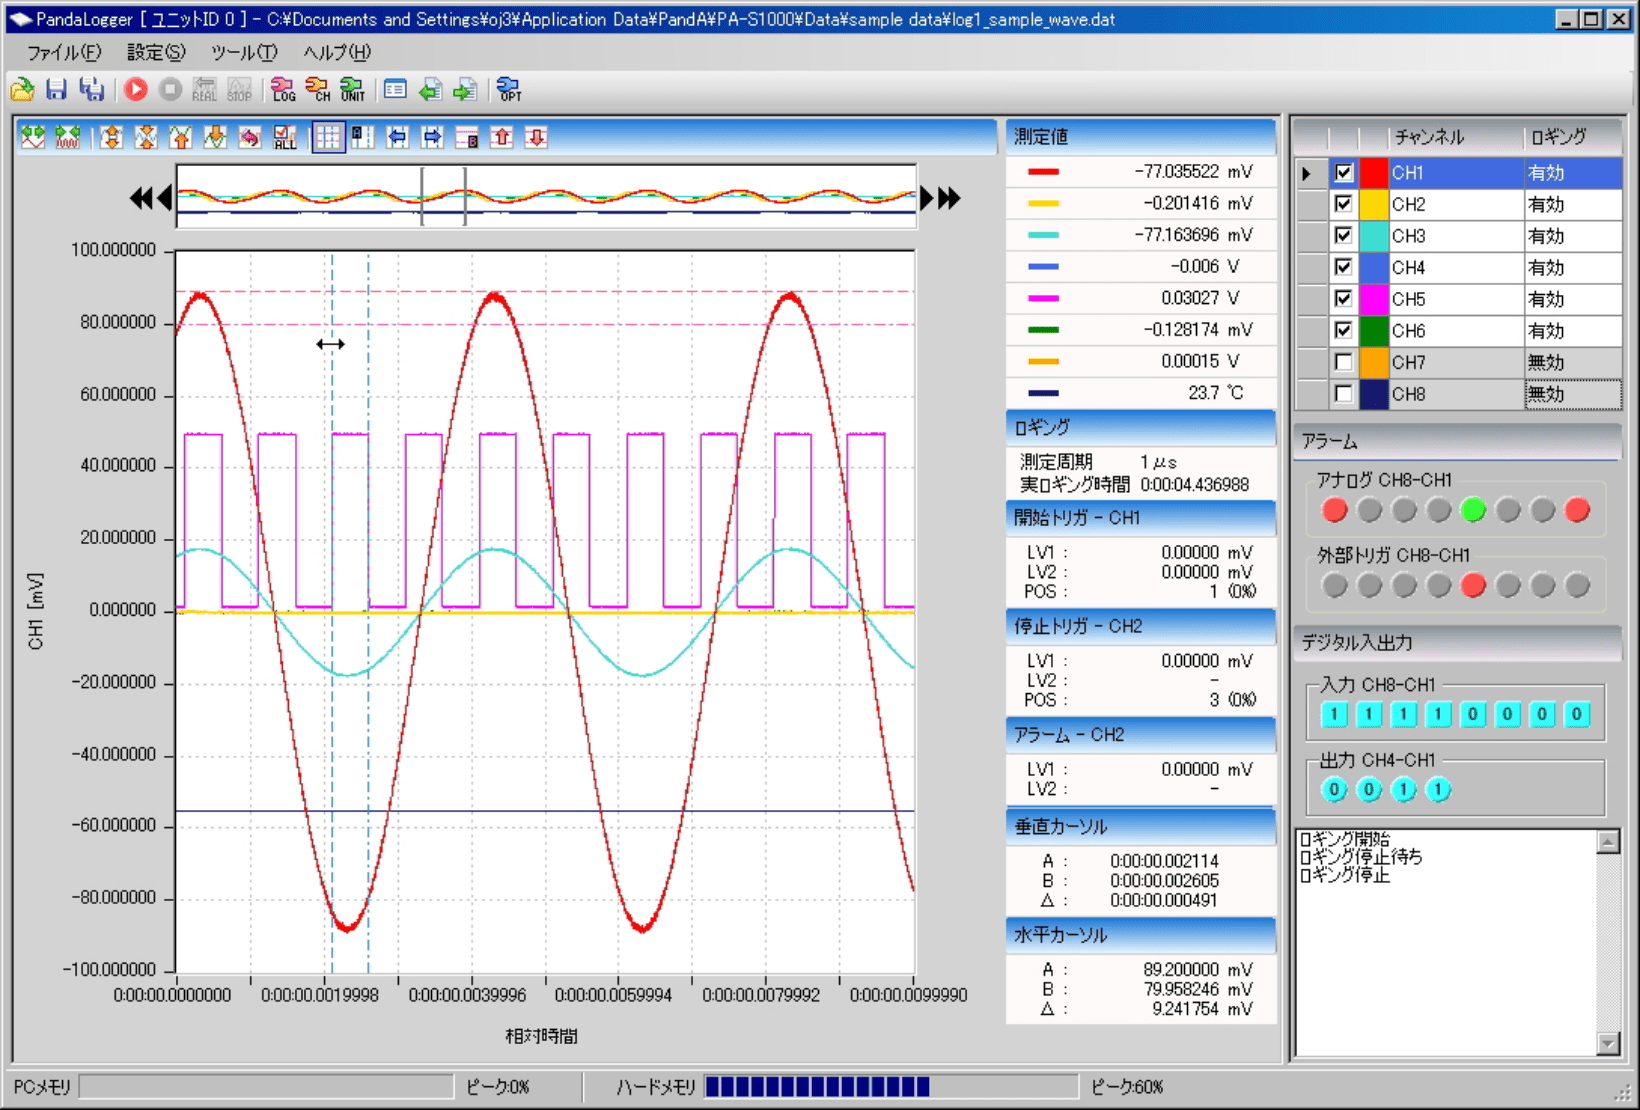Click the magenta CH5 color swatch
The image size is (1640, 1110).
(x=1374, y=299)
